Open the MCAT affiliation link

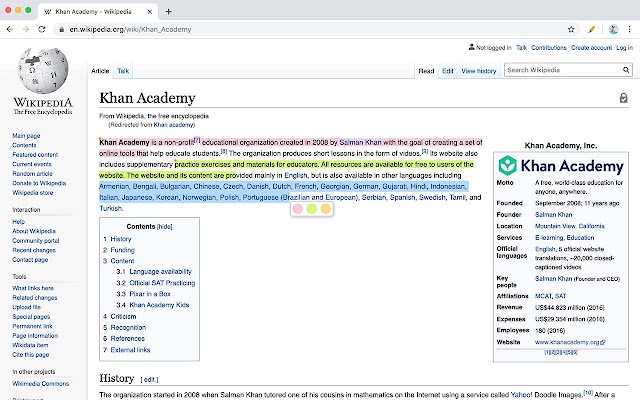click(x=543, y=296)
